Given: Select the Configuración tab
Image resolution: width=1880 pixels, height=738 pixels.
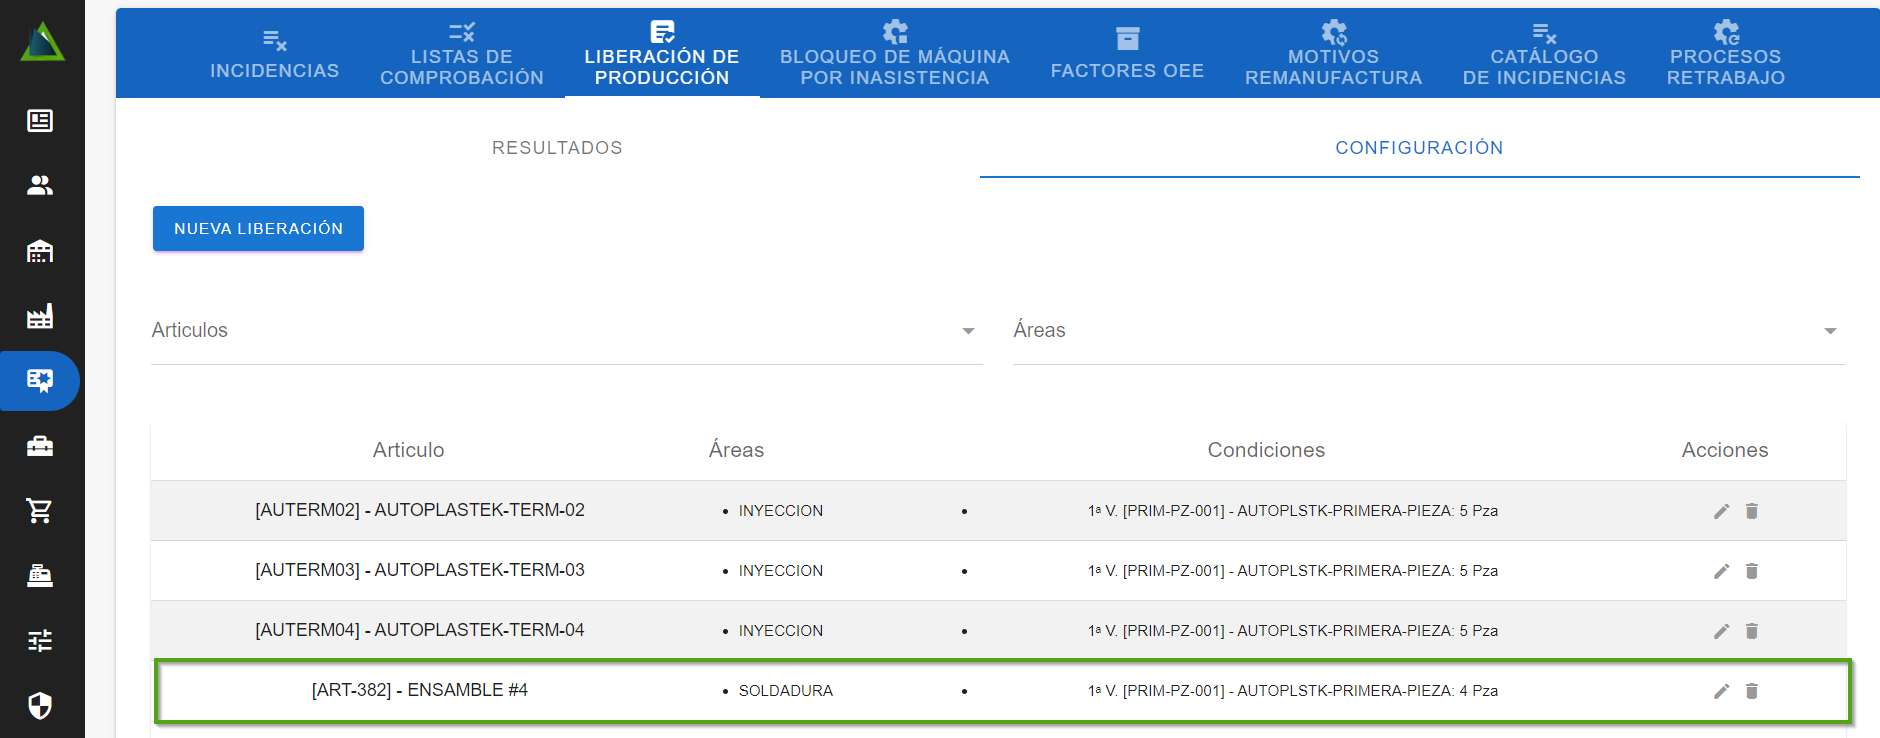Looking at the screenshot, I should tap(1419, 148).
